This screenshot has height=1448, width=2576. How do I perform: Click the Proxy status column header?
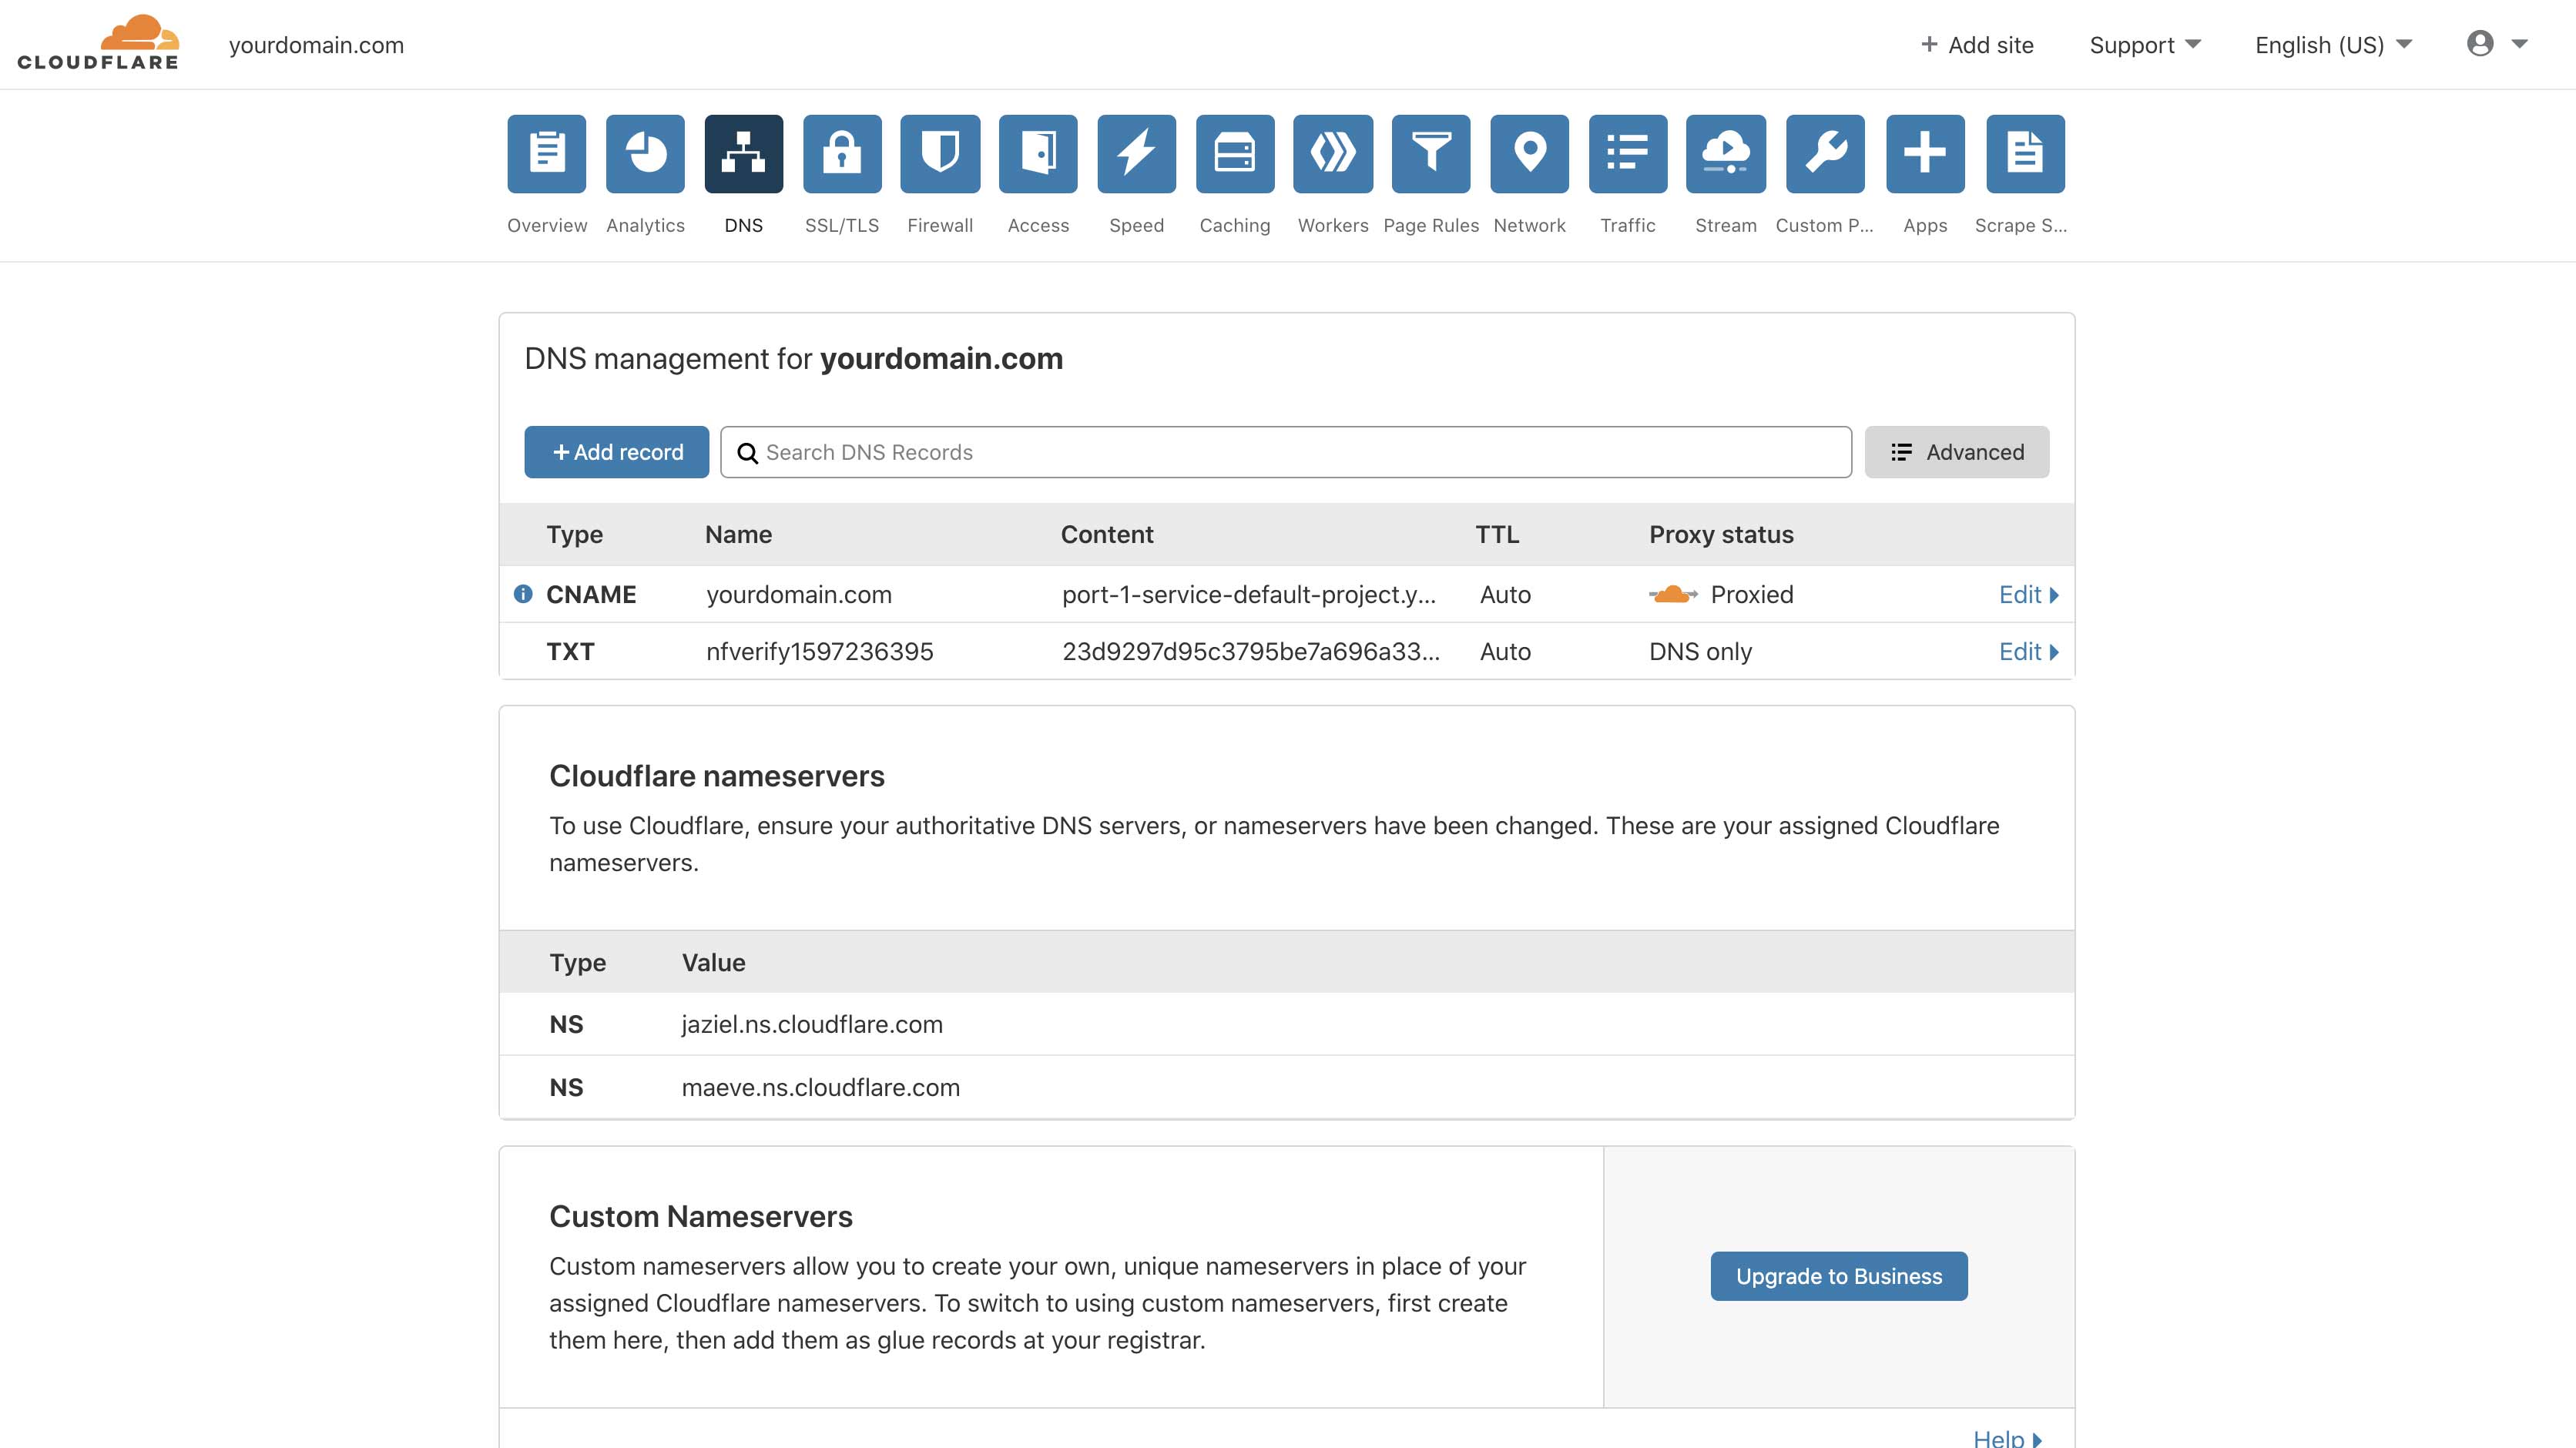[1721, 535]
